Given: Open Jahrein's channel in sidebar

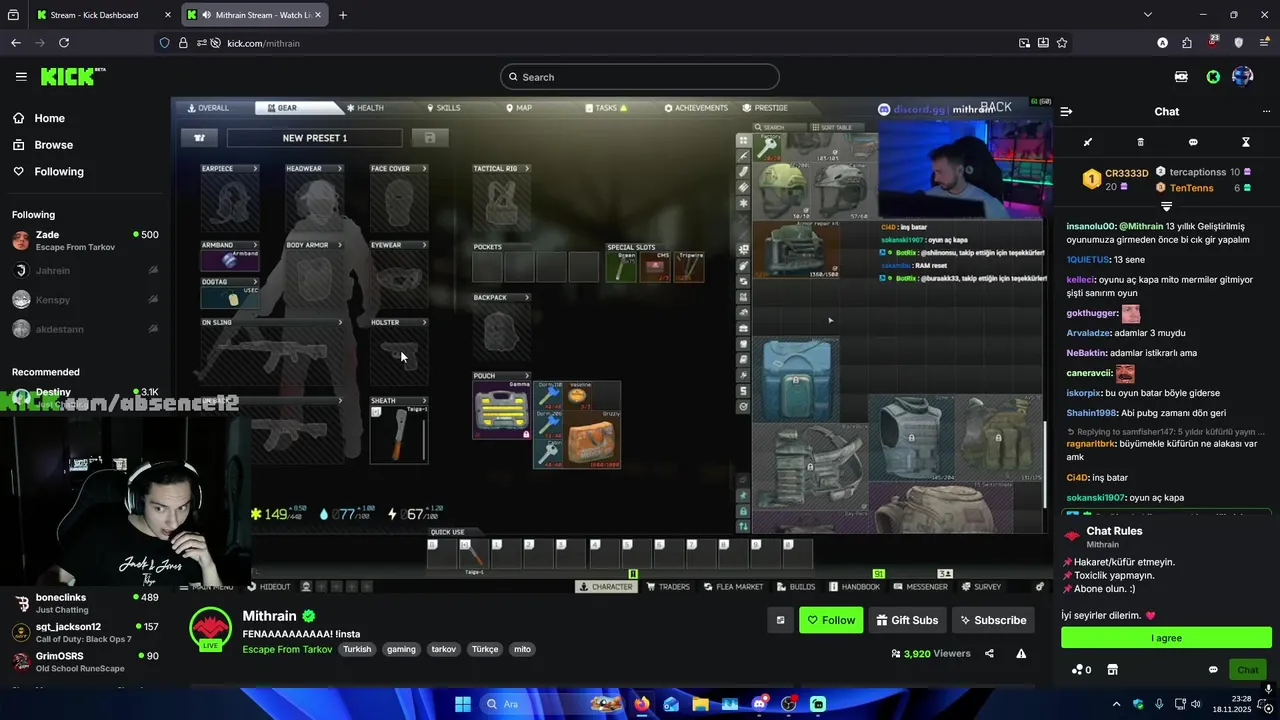Looking at the screenshot, I should [x=85, y=270].
